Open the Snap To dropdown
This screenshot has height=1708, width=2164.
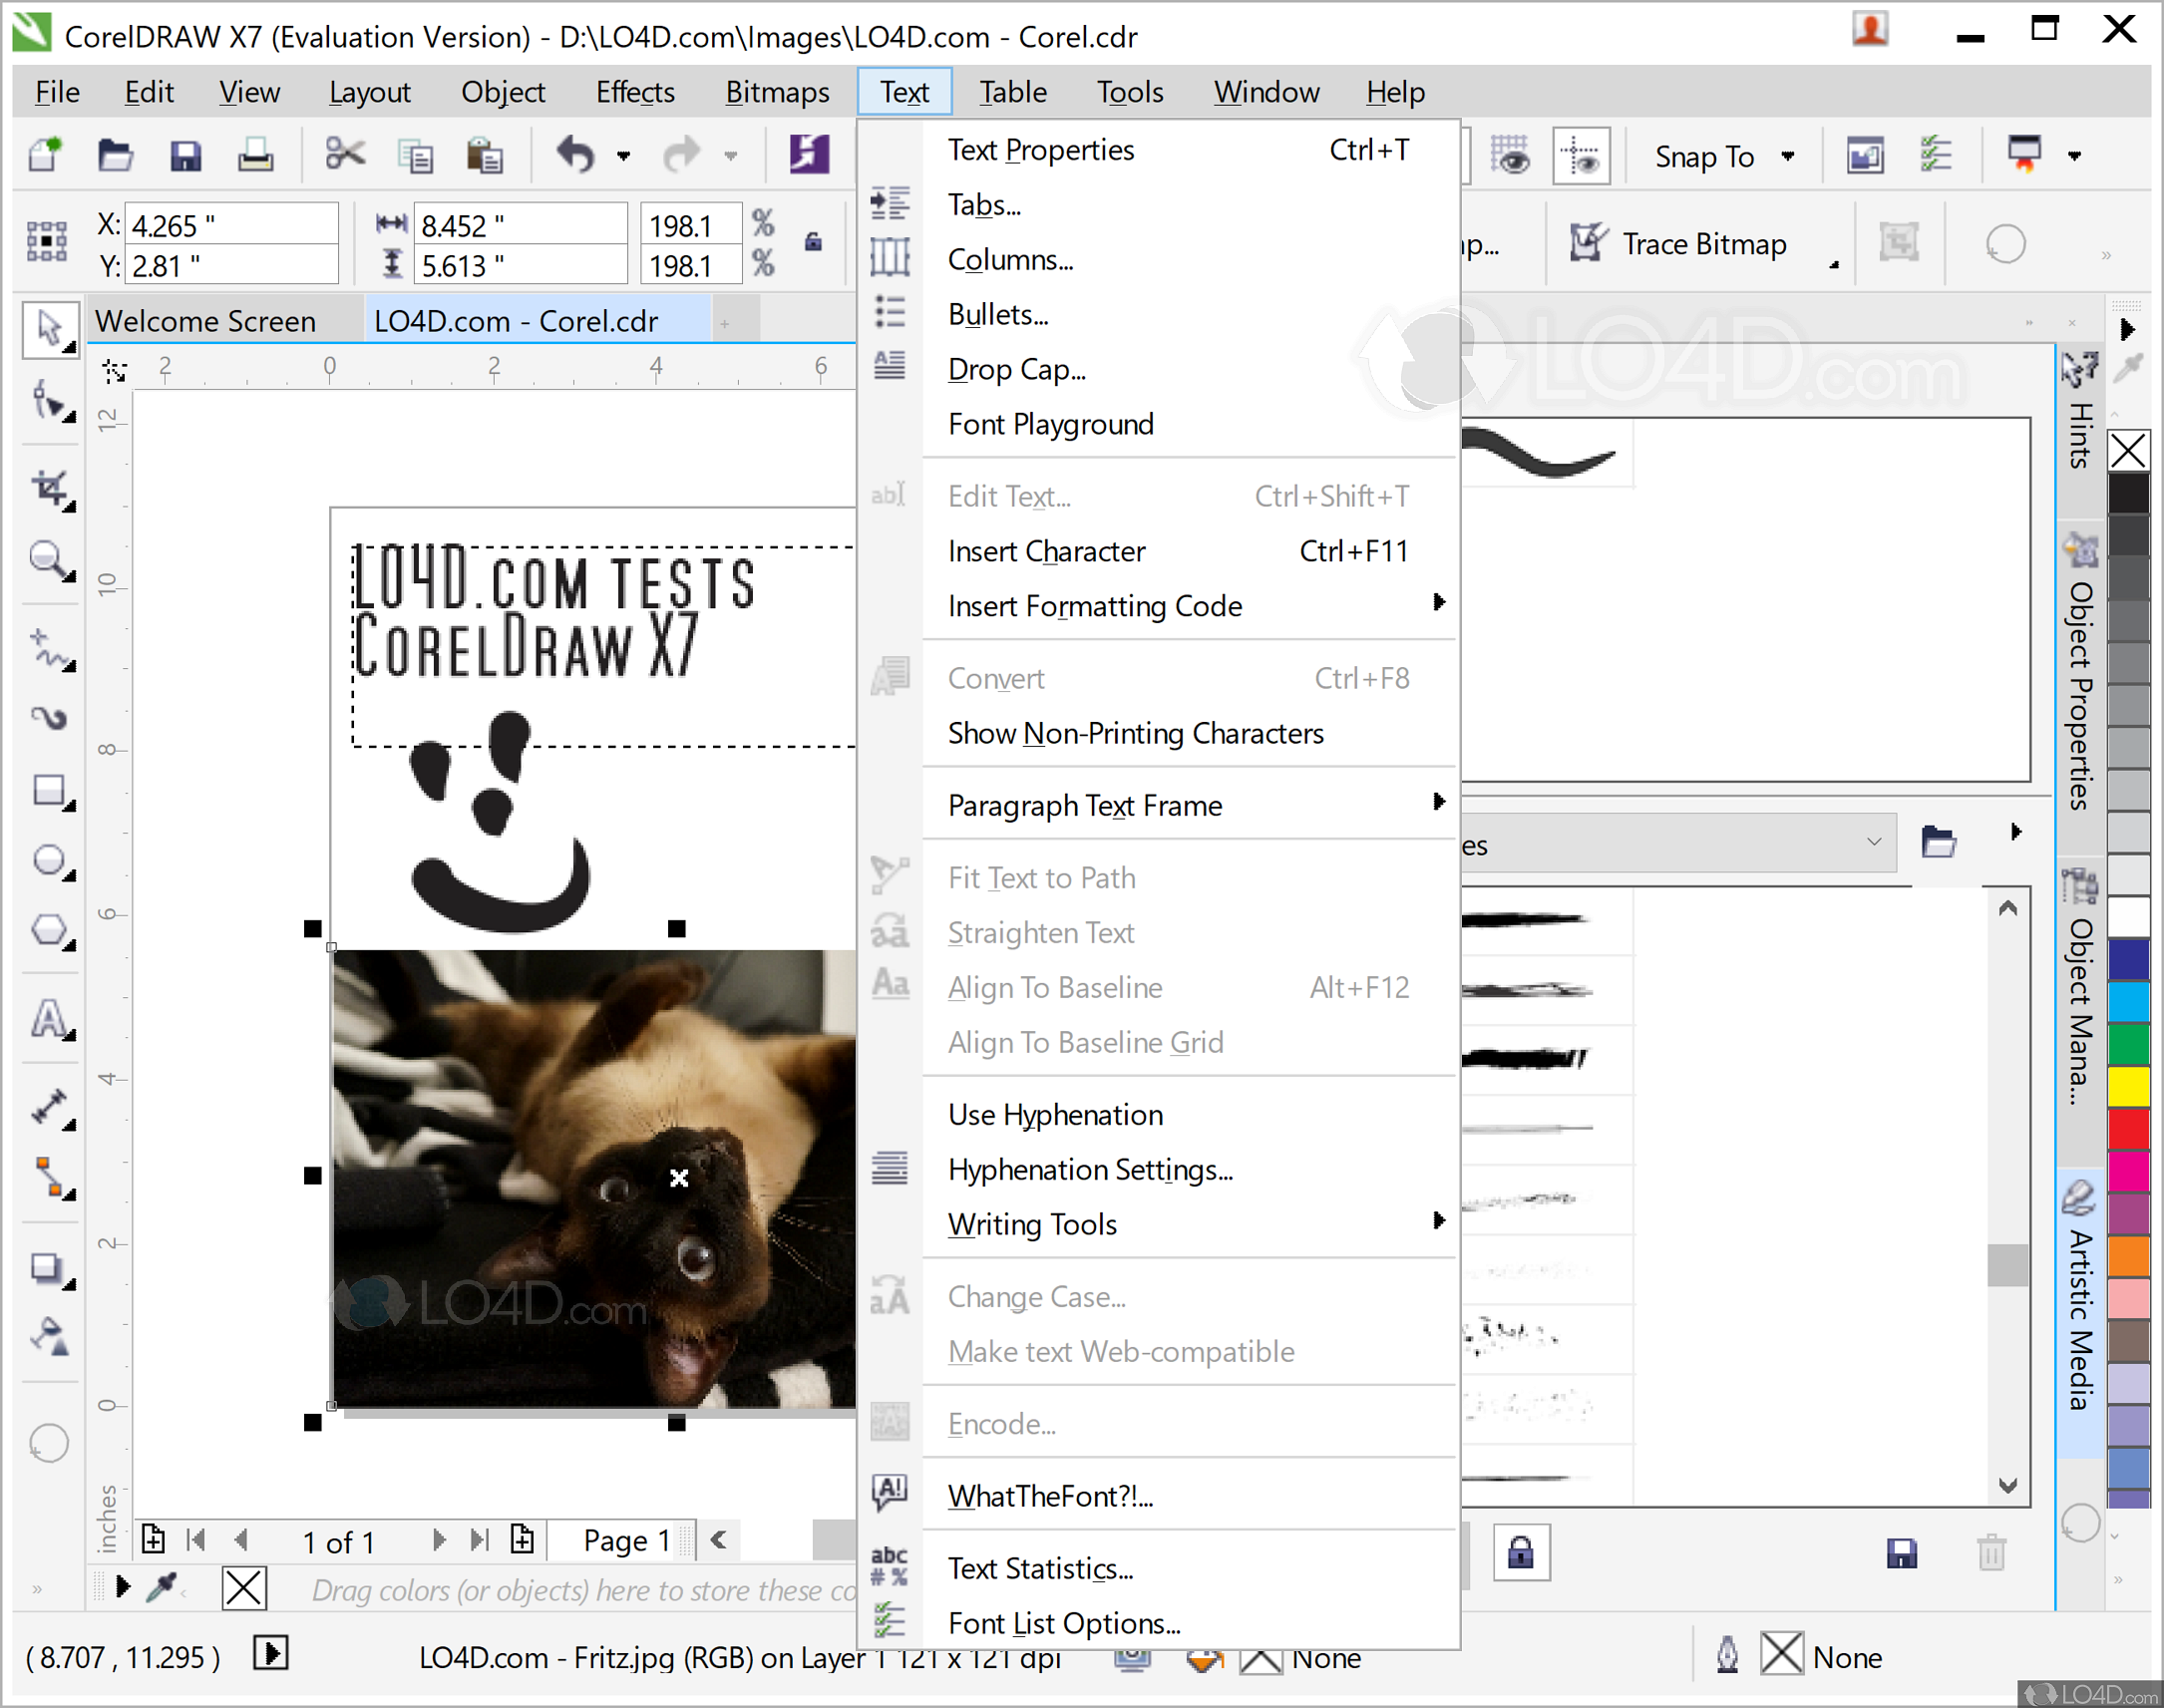pos(1789,156)
